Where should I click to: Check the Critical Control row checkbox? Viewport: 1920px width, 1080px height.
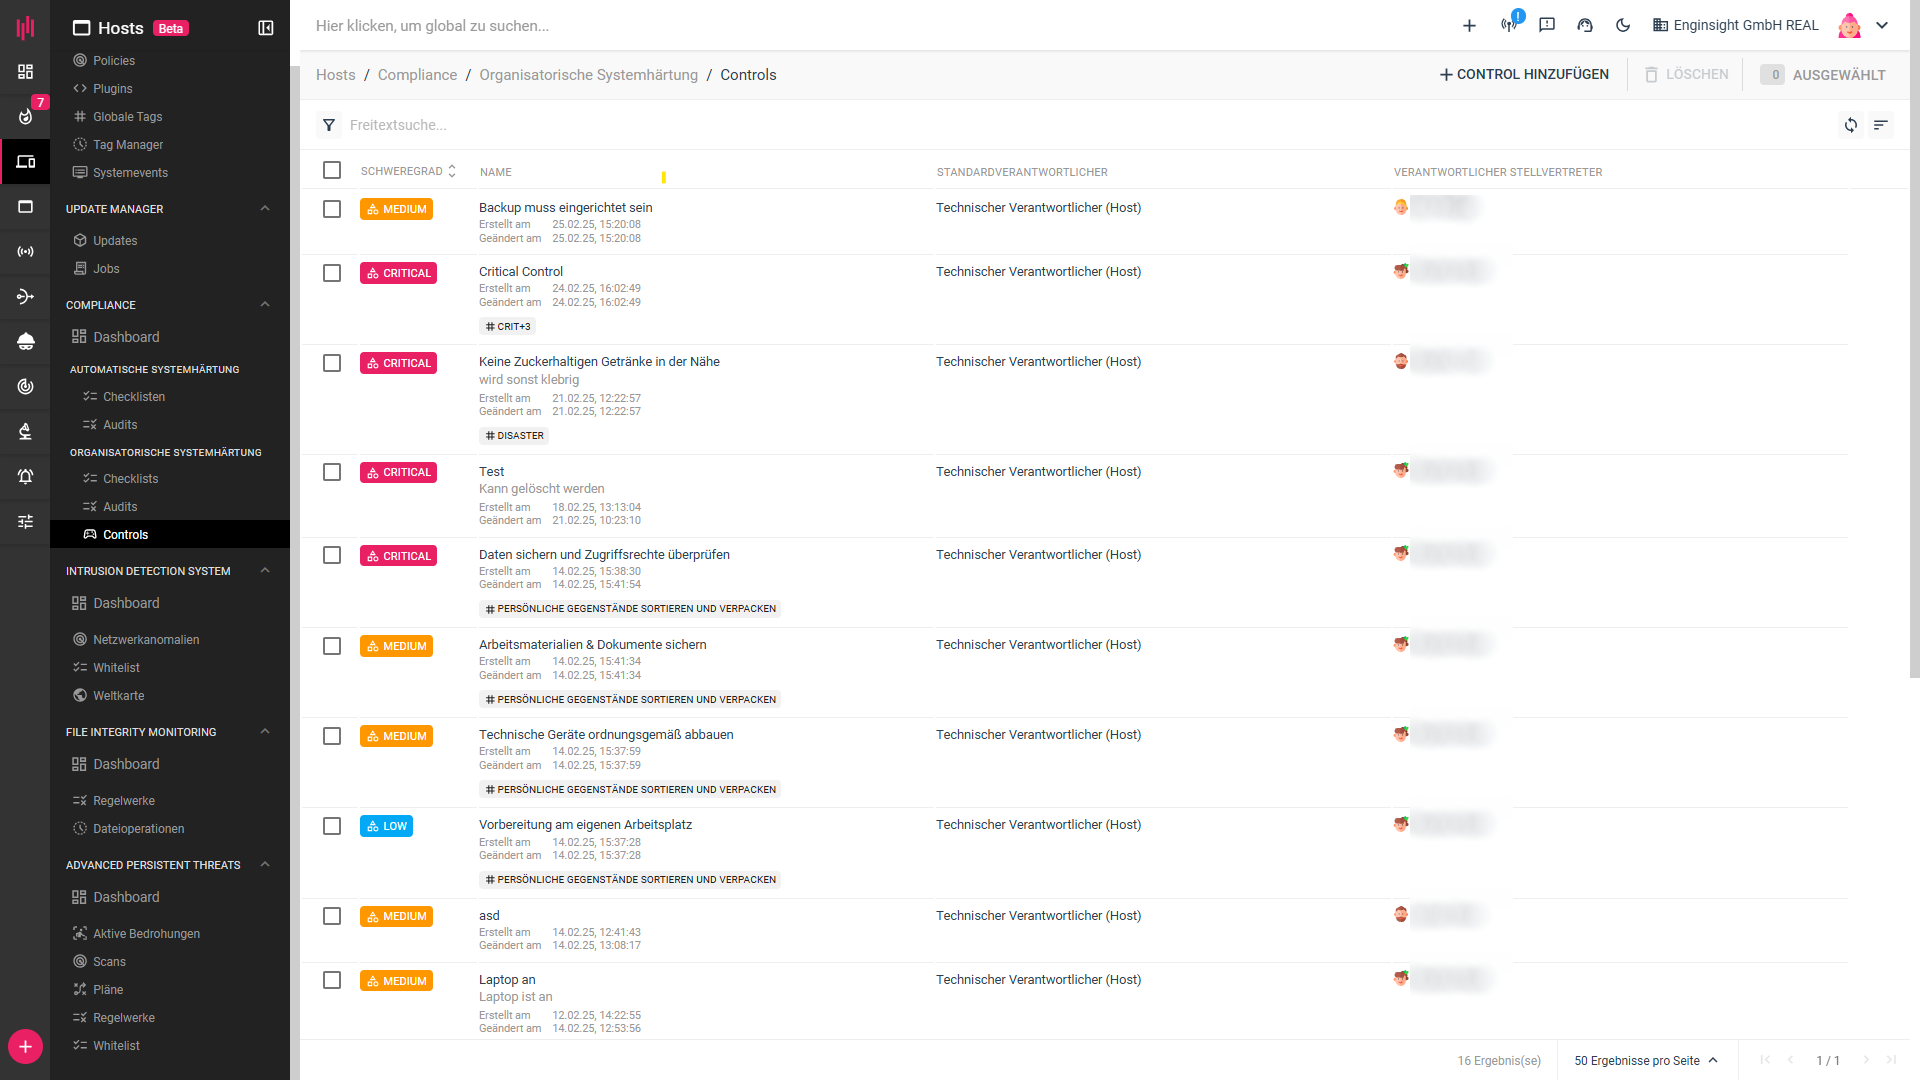click(332, 273)
